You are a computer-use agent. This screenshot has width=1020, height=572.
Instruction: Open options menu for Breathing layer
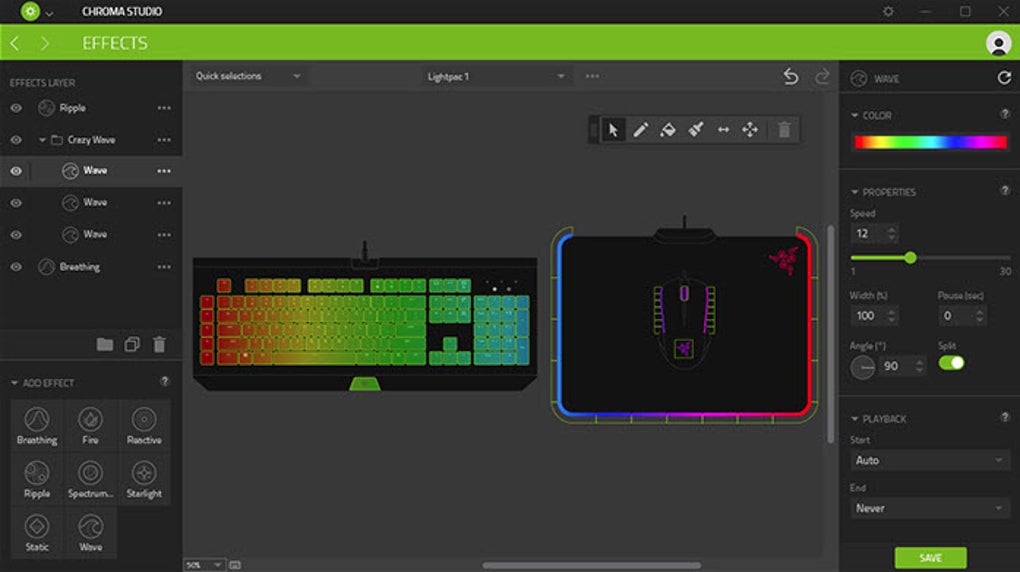tap(164, 267)
